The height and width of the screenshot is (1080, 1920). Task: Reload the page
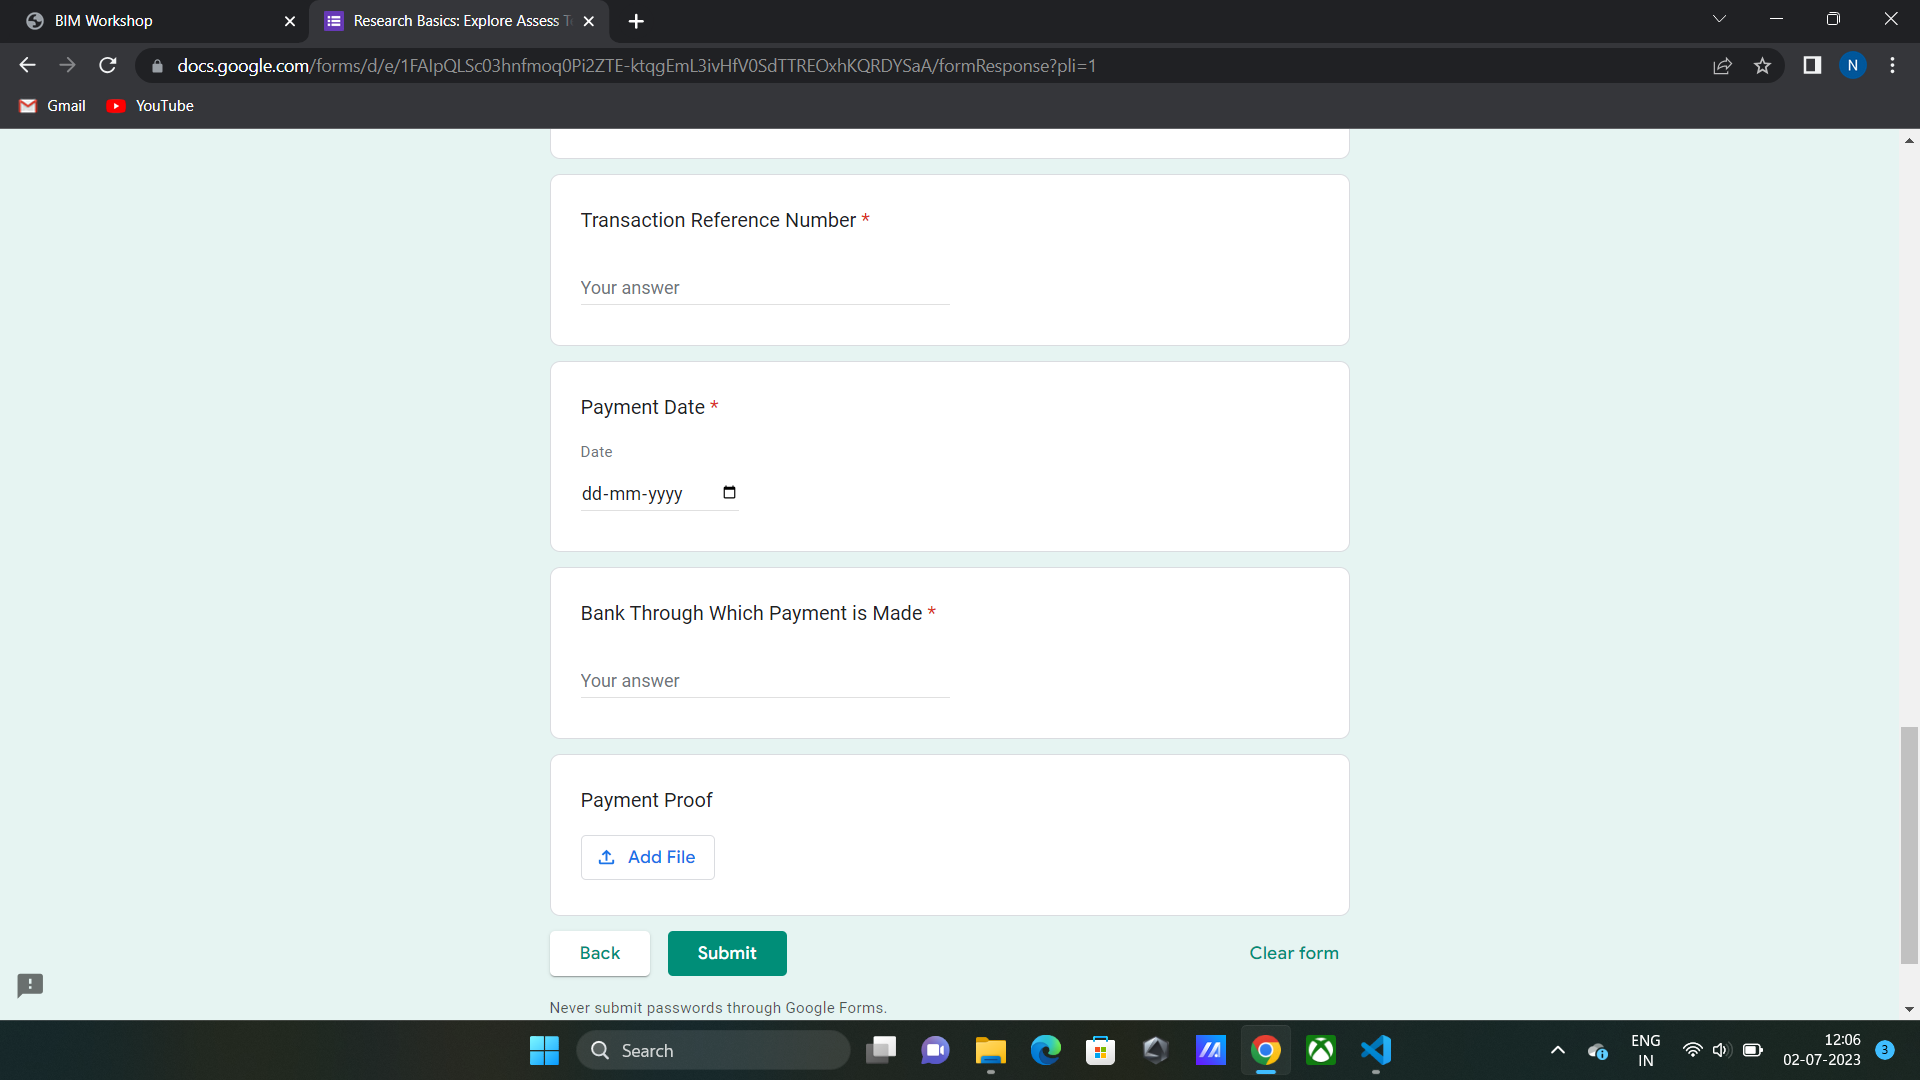point(108,66)
